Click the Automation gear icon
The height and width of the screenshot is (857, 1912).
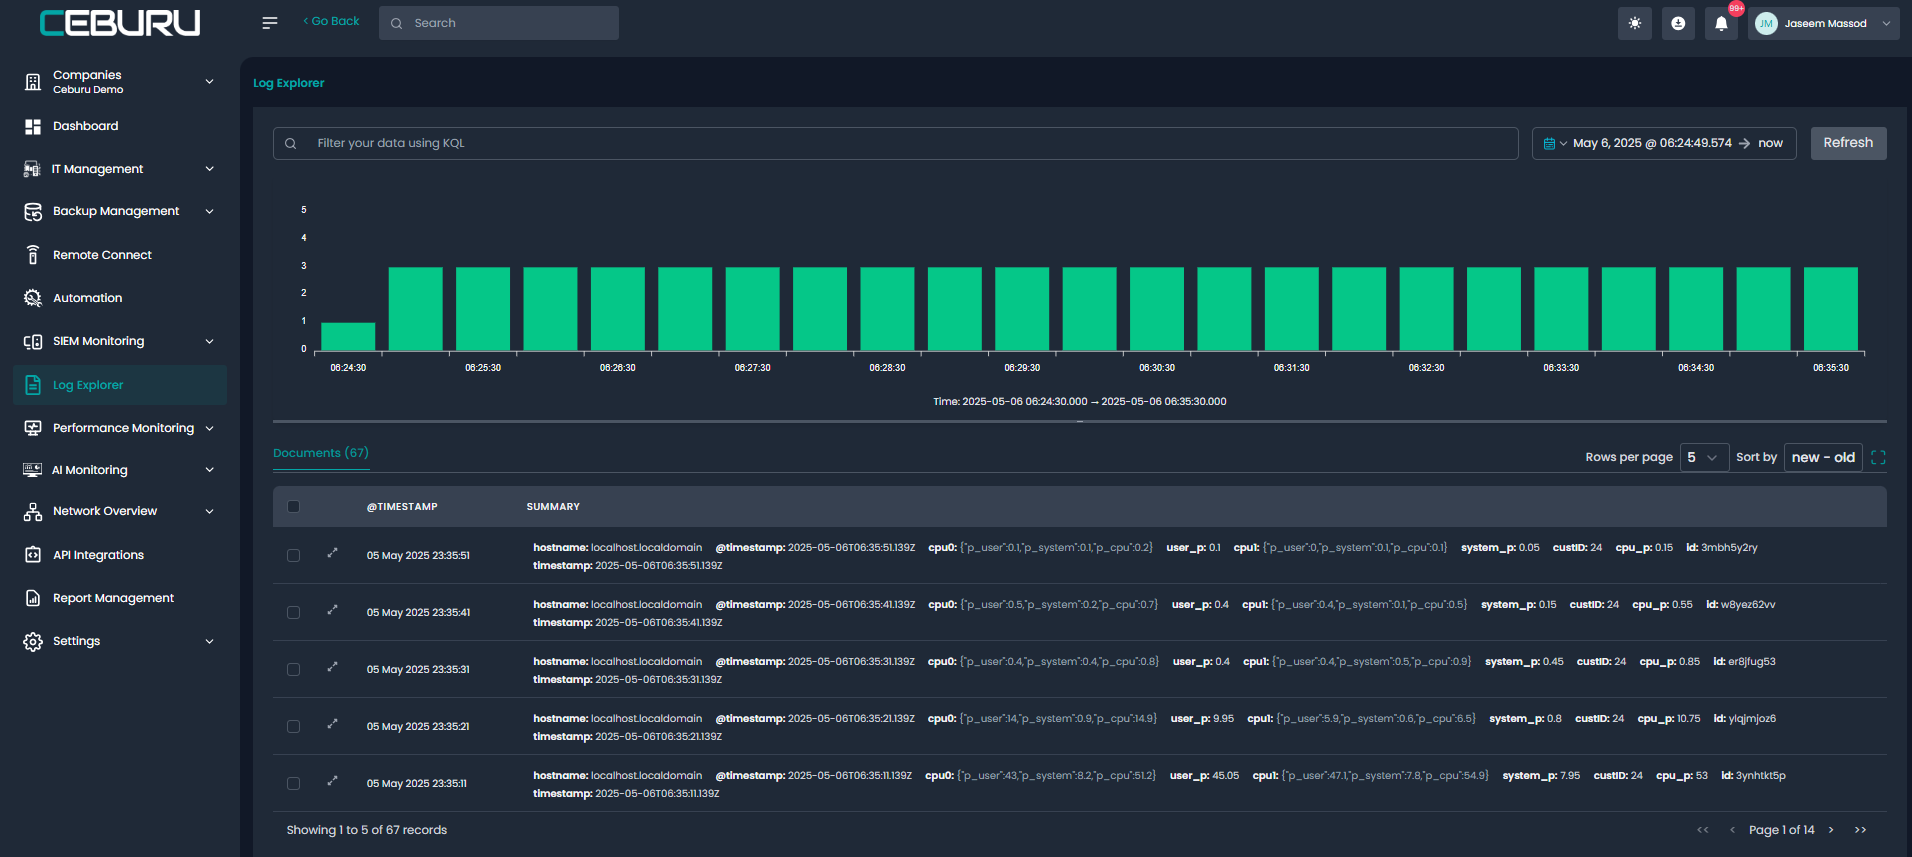(x=33, y=298)
